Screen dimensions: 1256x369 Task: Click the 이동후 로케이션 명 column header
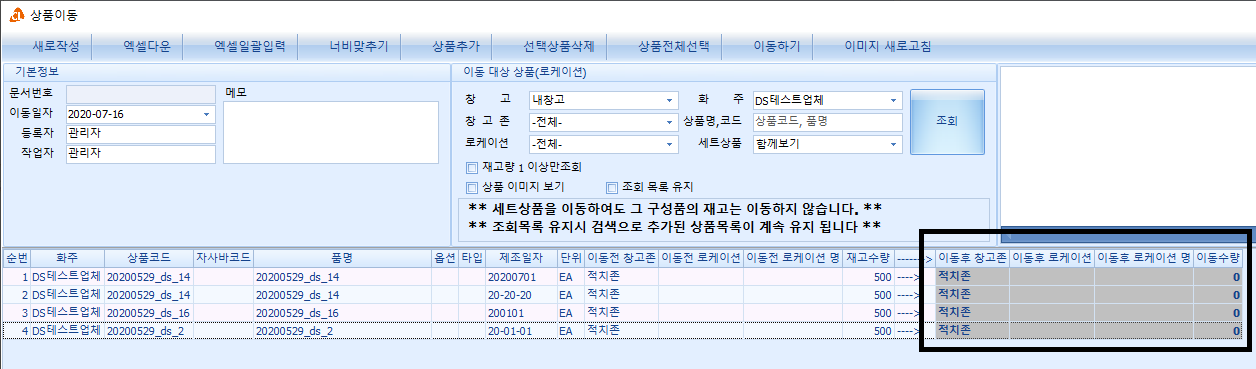(1144, 257)
